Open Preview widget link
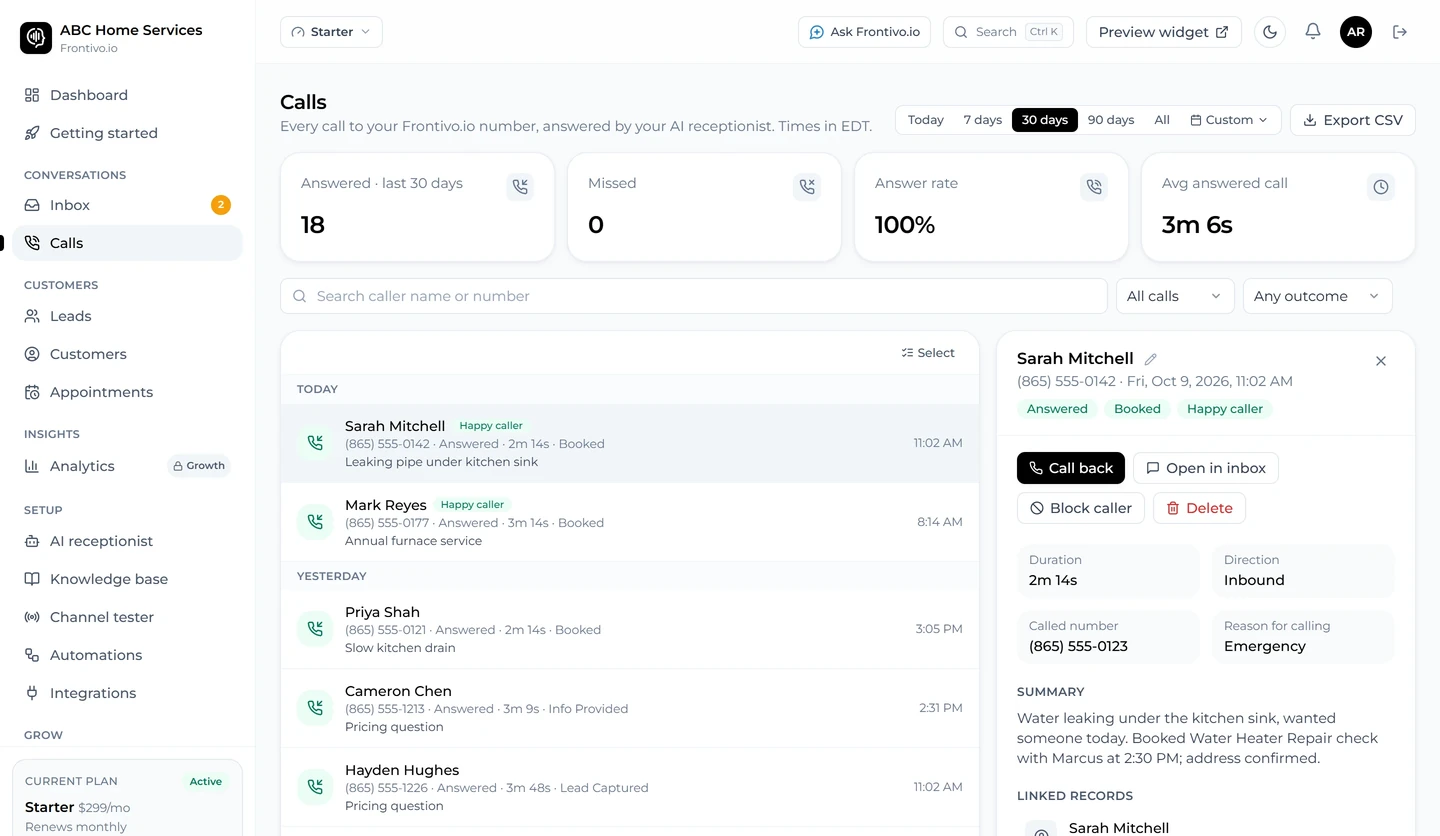1440x836 pixels. click(x=1164, y=32)
